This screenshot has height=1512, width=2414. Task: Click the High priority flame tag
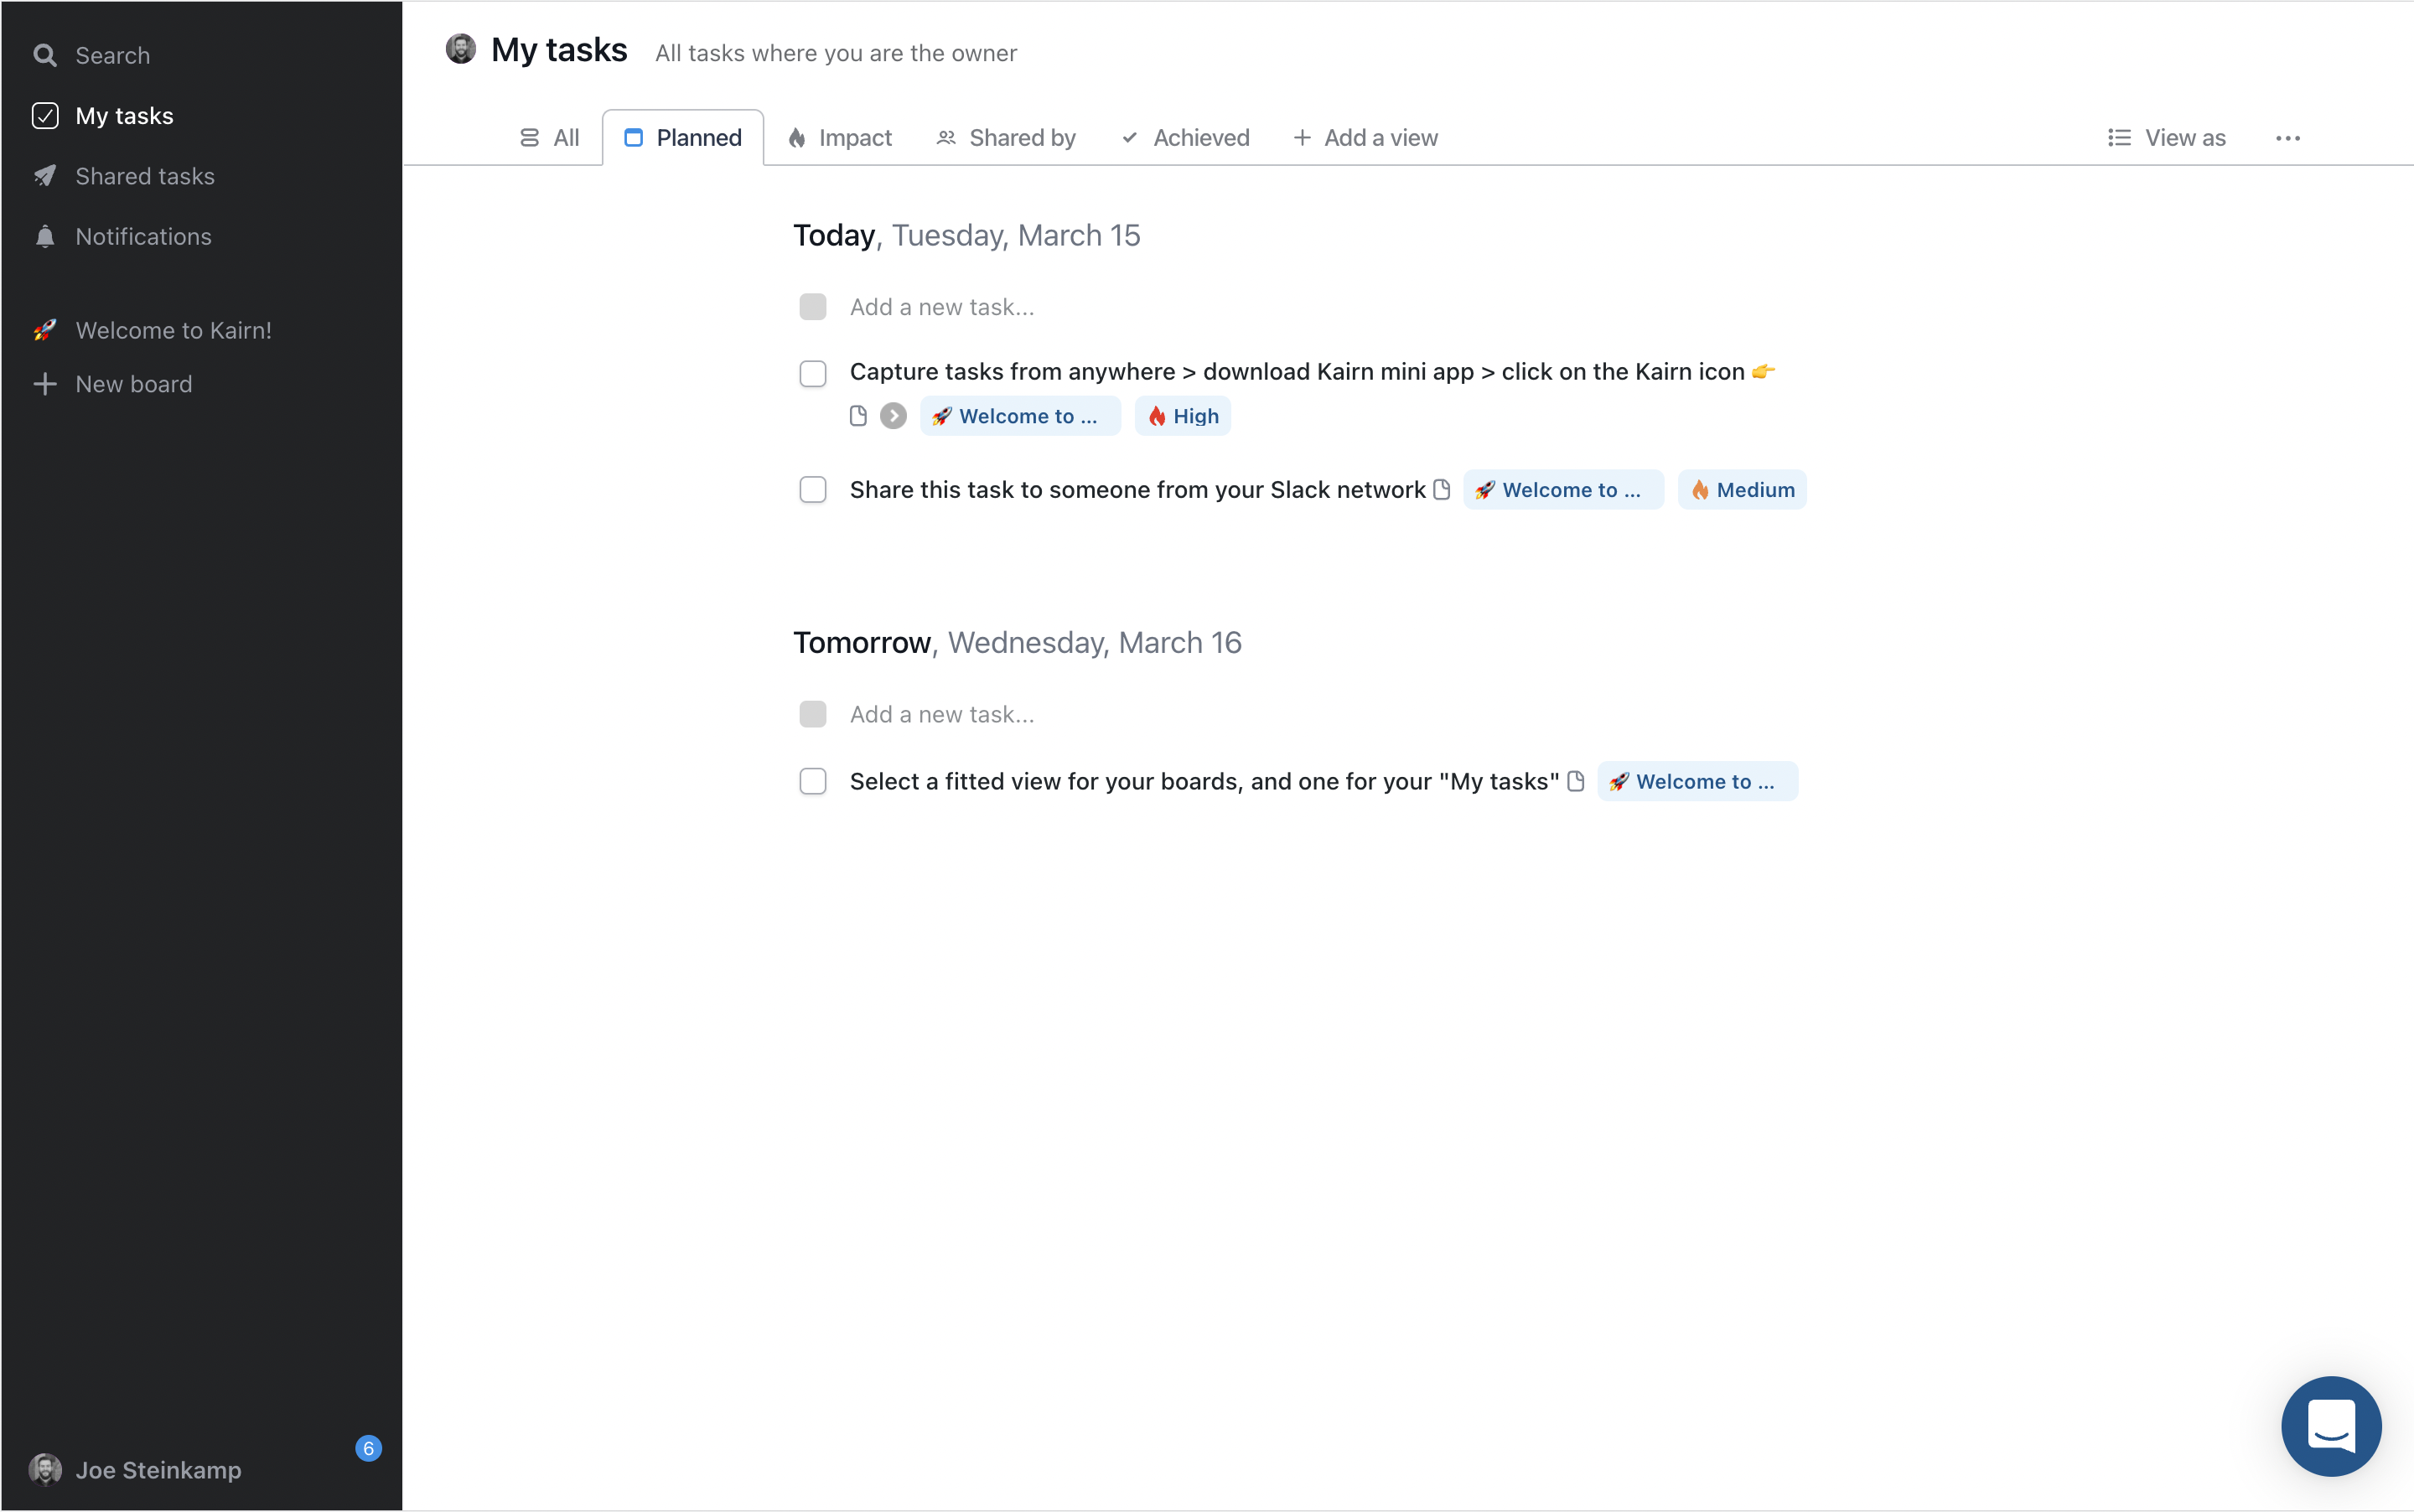tap(1182, 416)
